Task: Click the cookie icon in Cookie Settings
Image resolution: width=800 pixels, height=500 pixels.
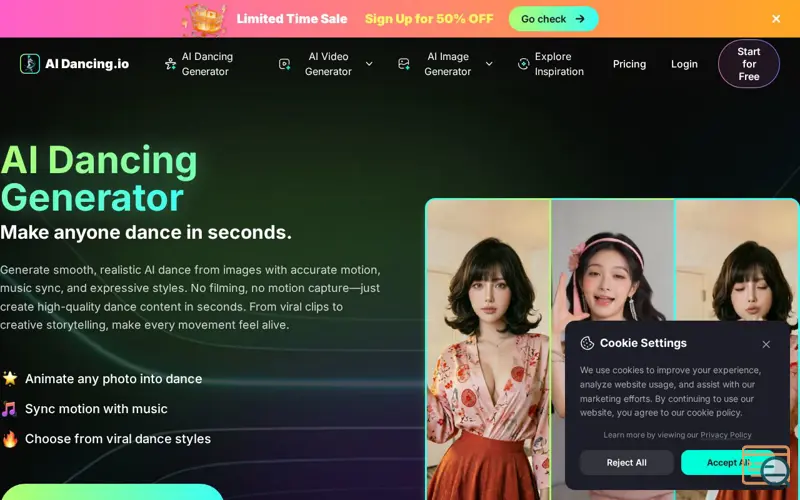Action: (587, 343)
